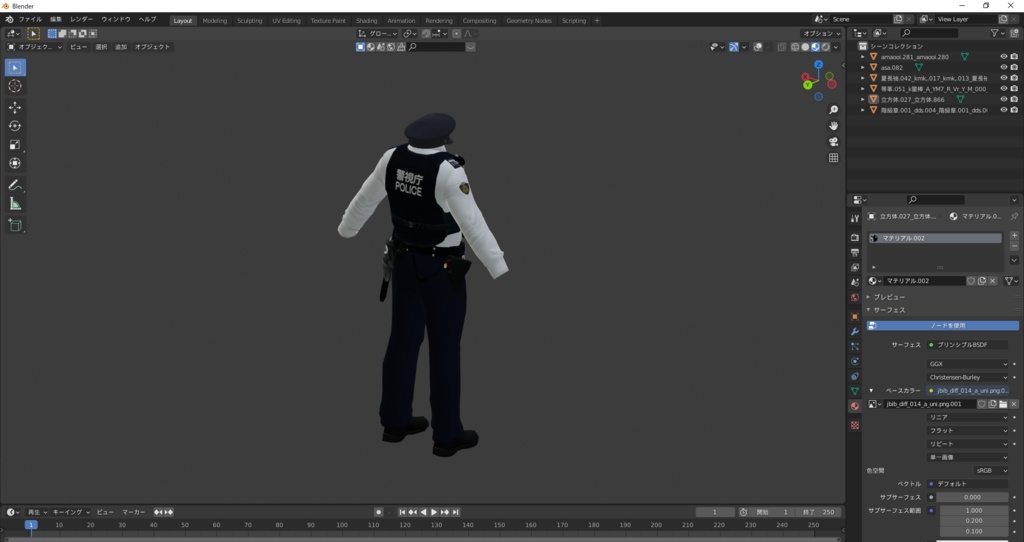Select the Rotate tool
The image size is (1024, 542).
click(15, 126)
